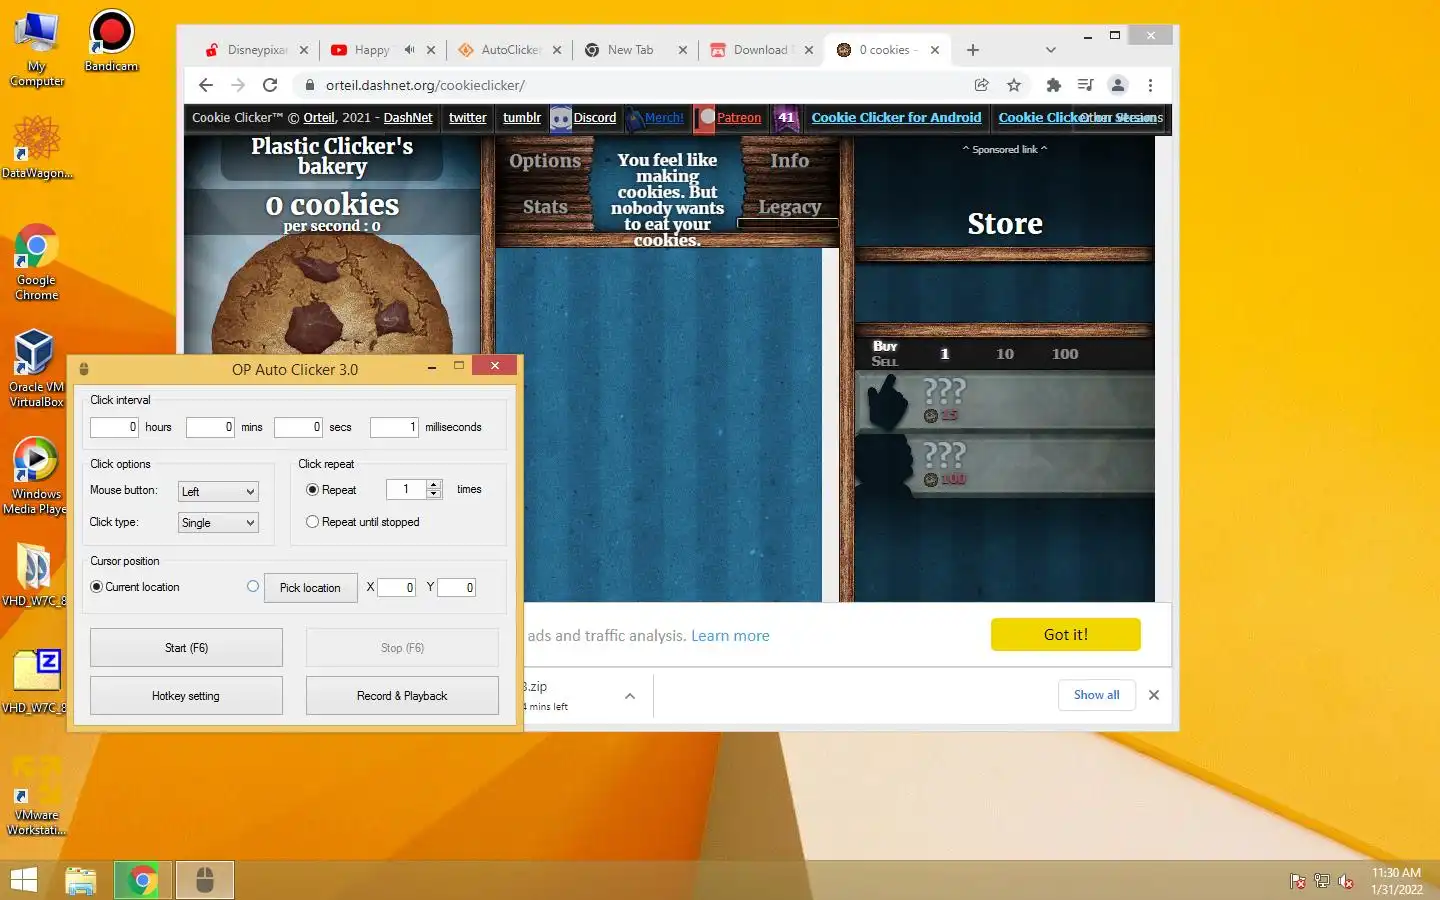The height and width of the screenshot is (900, 1440).
Task: Open the Learn more link
Action: point(730,636)
